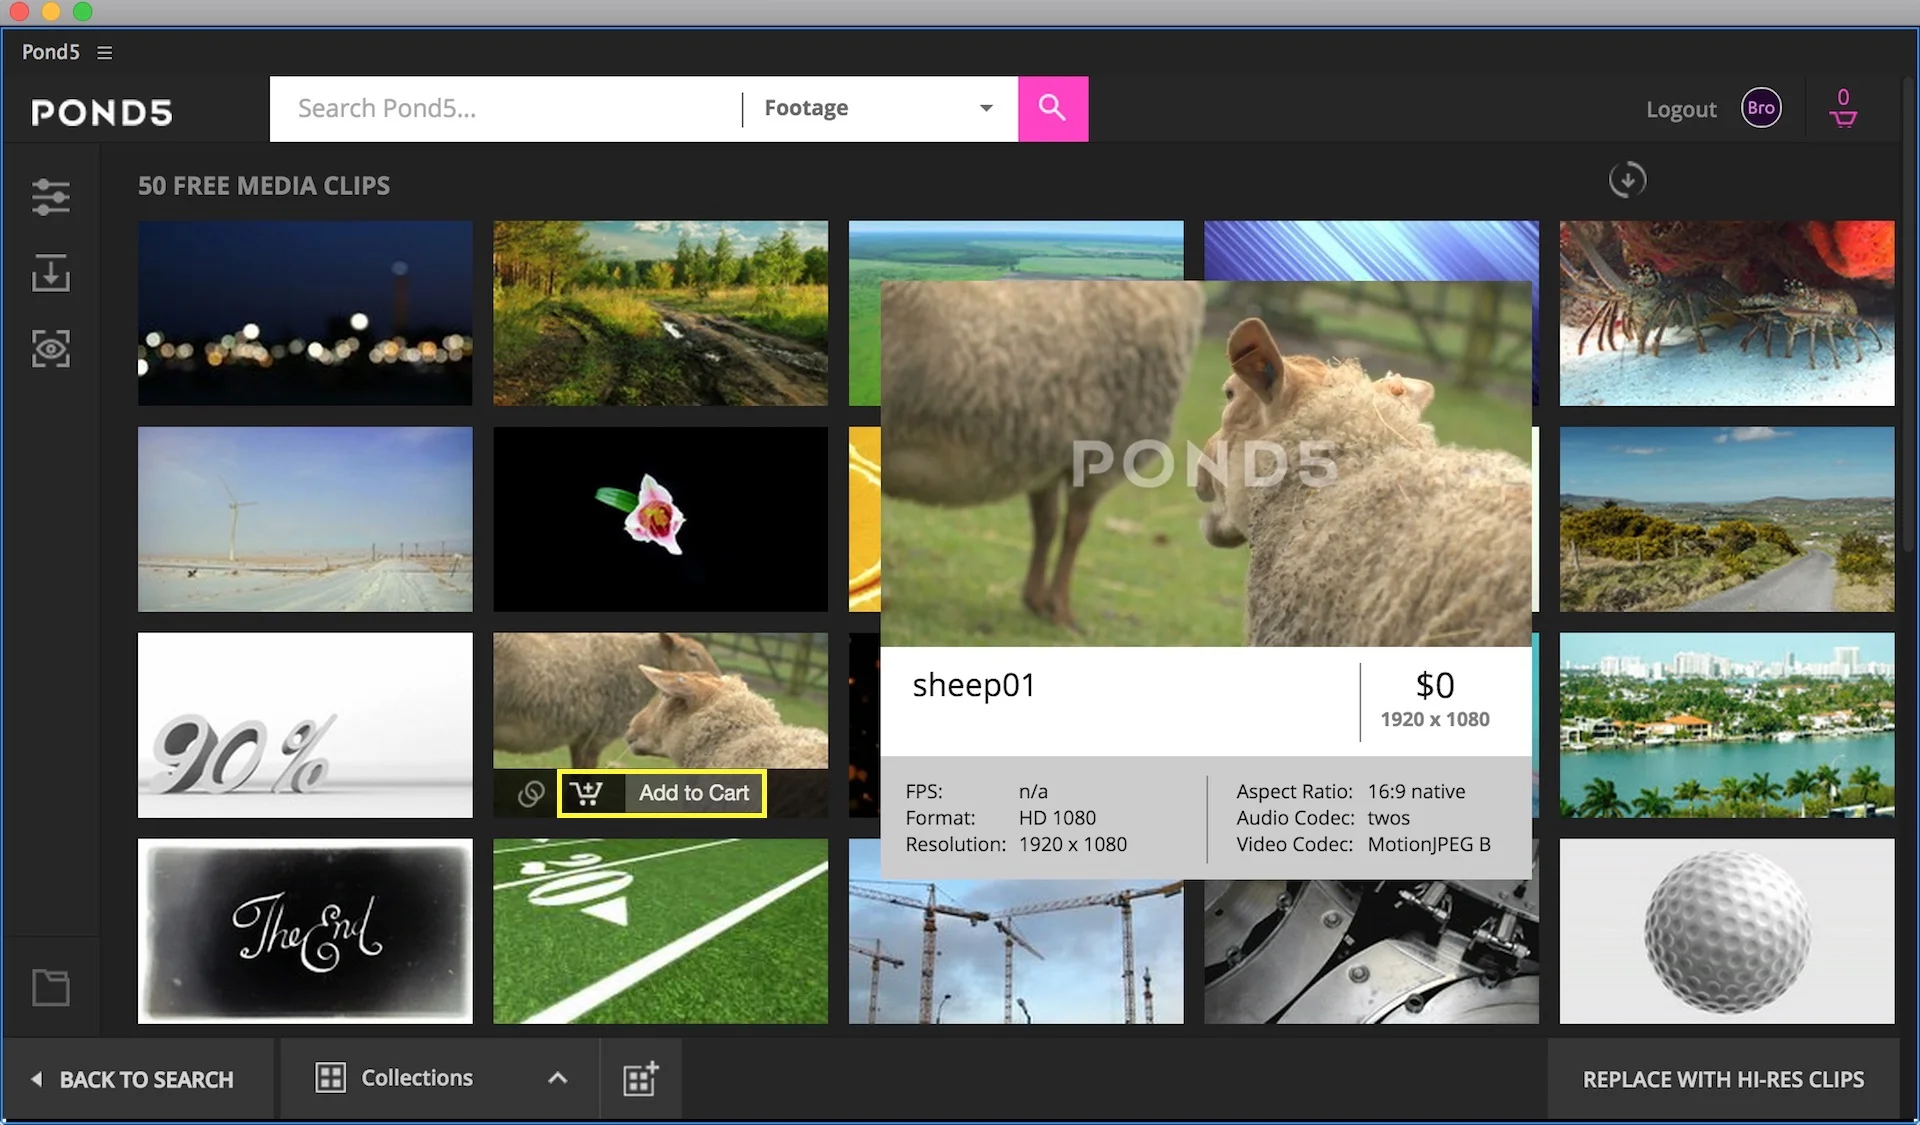Click the circular download-all arrow icon
1920x1125 pixels.
coord(1627,180)
